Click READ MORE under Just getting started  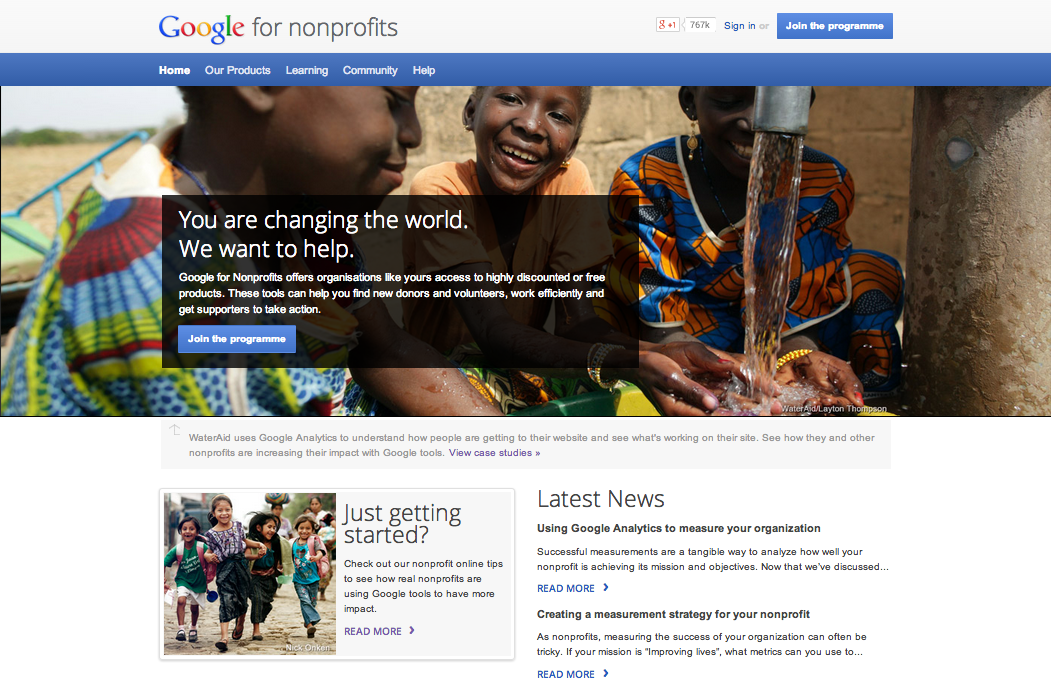373,631
